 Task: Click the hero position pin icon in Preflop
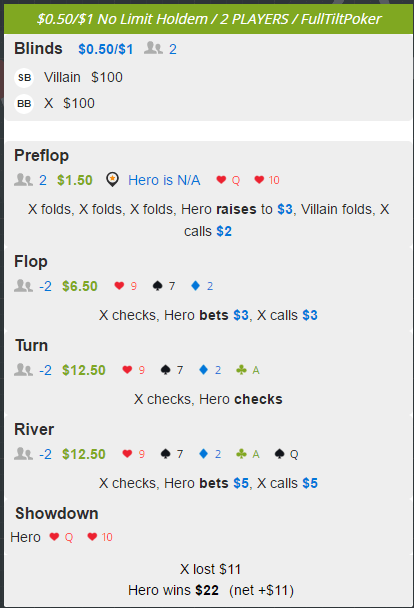pos(112,180)
